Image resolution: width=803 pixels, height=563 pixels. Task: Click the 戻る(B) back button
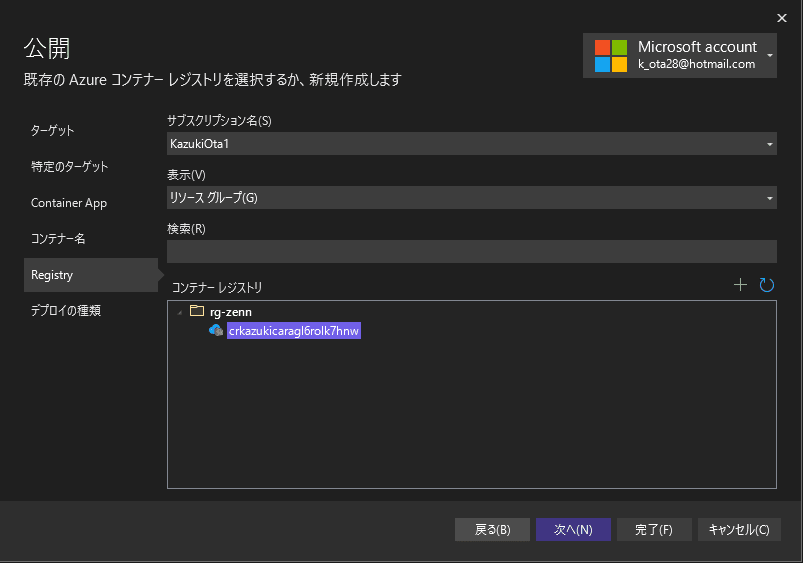492,529
